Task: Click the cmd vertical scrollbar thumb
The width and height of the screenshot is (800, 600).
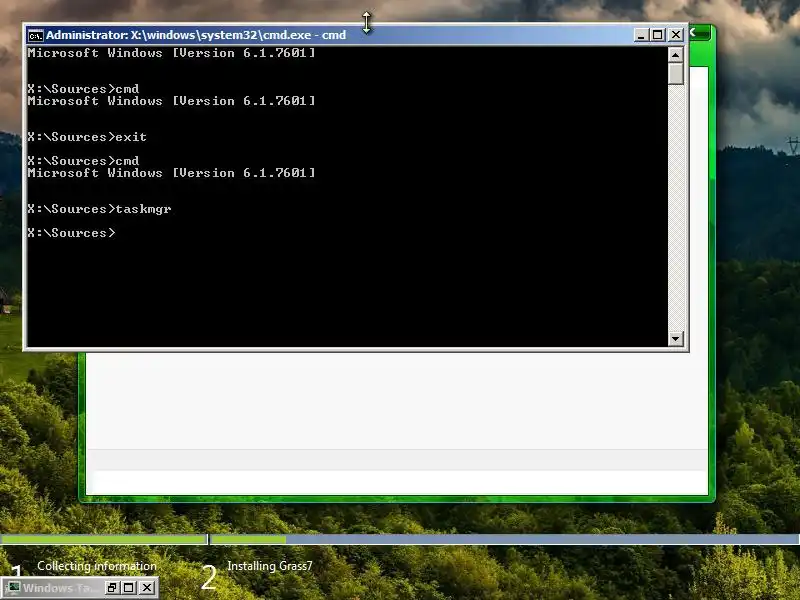Action: click(x=676, y=73)
